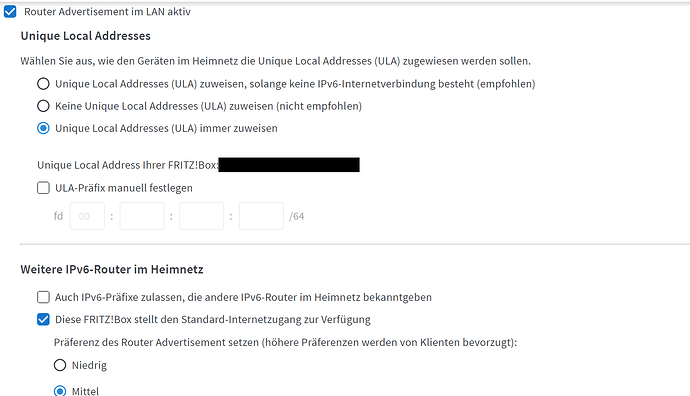Click the third ULA prefix input field

(202, 216)
